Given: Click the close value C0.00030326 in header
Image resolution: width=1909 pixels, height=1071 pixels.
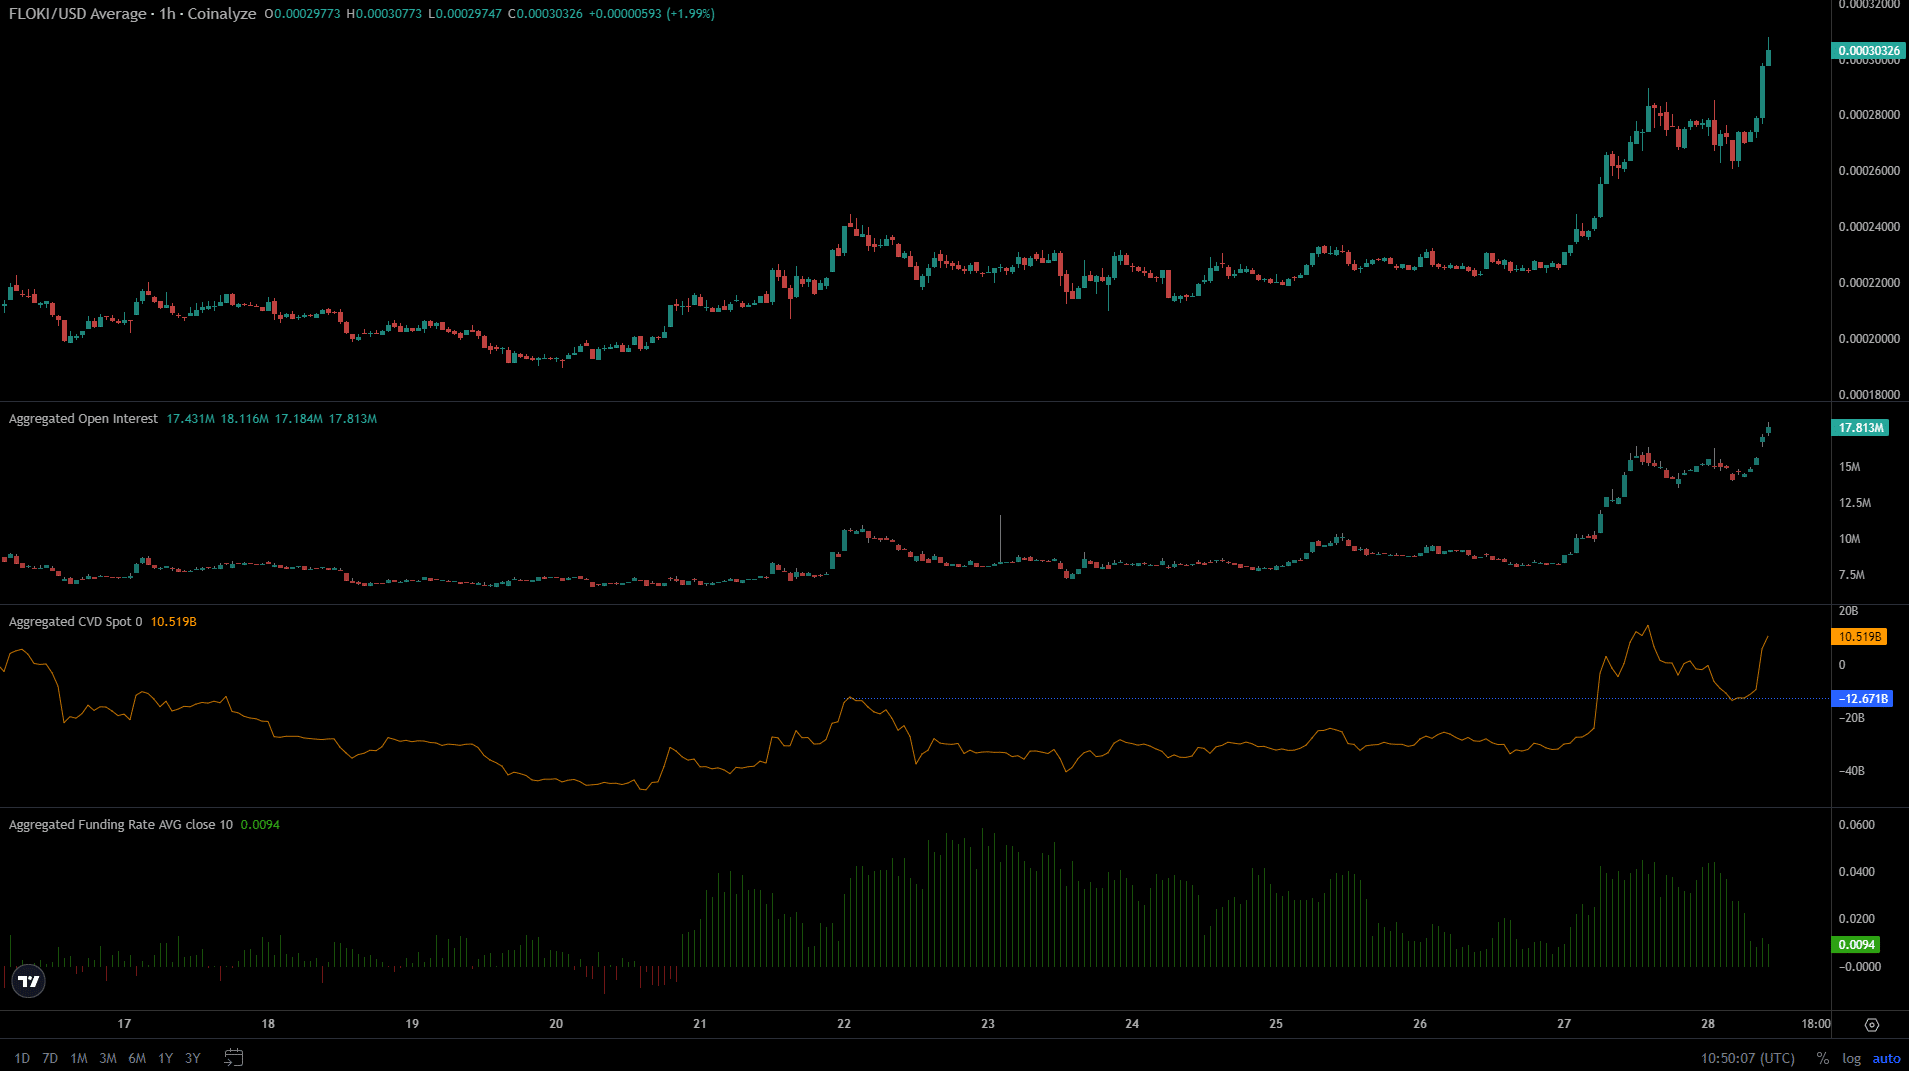Looking at the screenshot, I should [x=545, y=14].
